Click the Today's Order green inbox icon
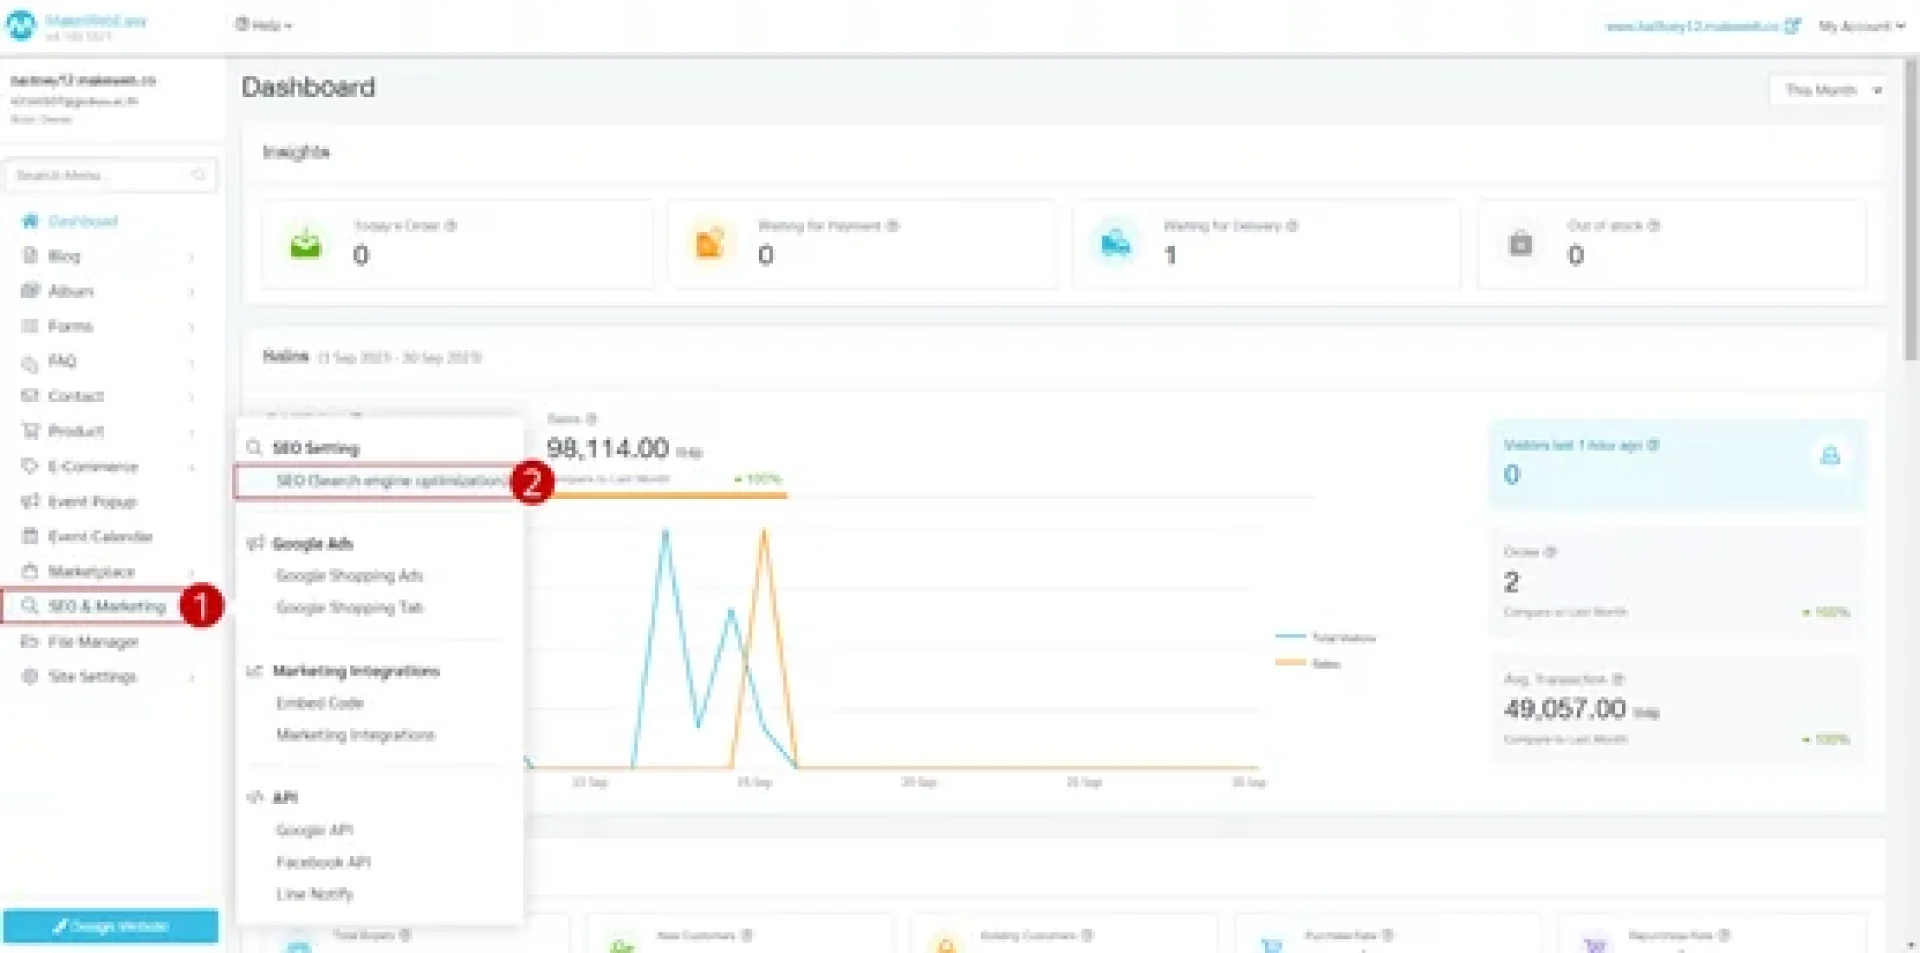Viewport: 1920px width, 953px height. click(306, 244)
